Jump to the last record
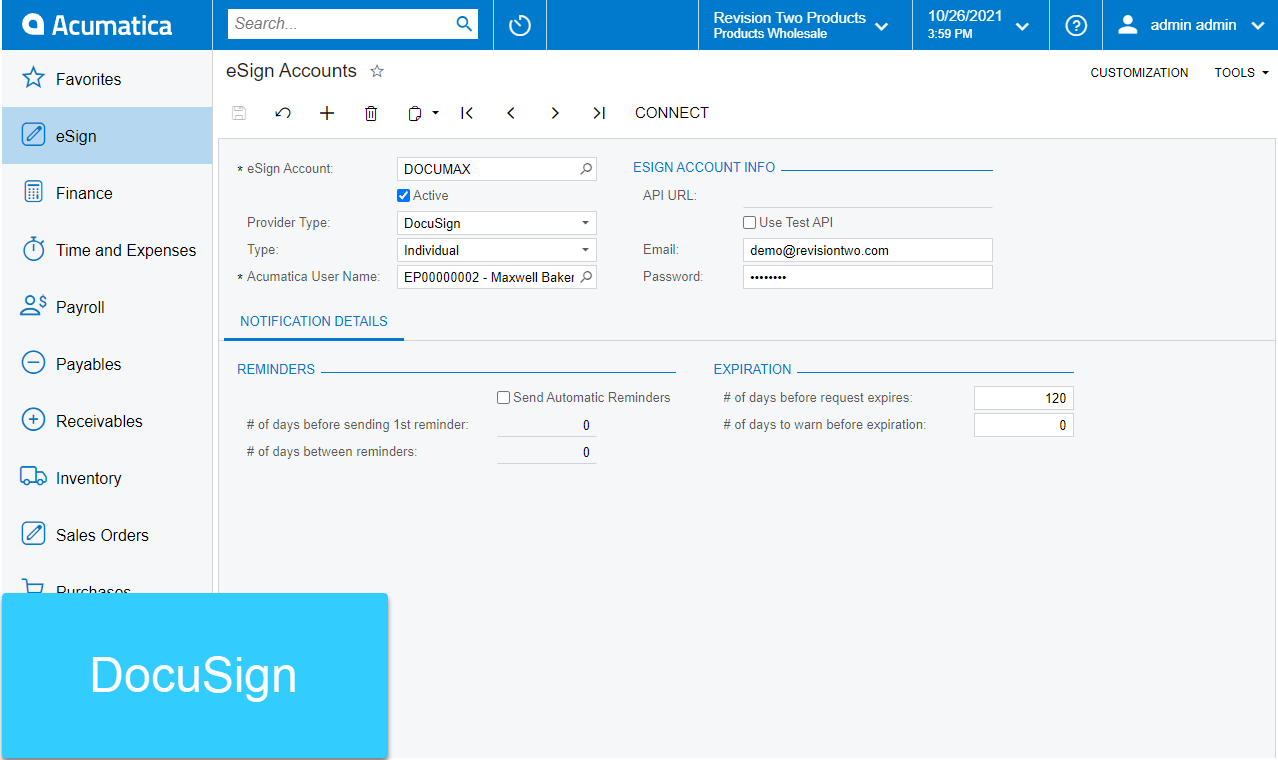The width and height of the screenshot is (1278, 760). pos(599,113)
